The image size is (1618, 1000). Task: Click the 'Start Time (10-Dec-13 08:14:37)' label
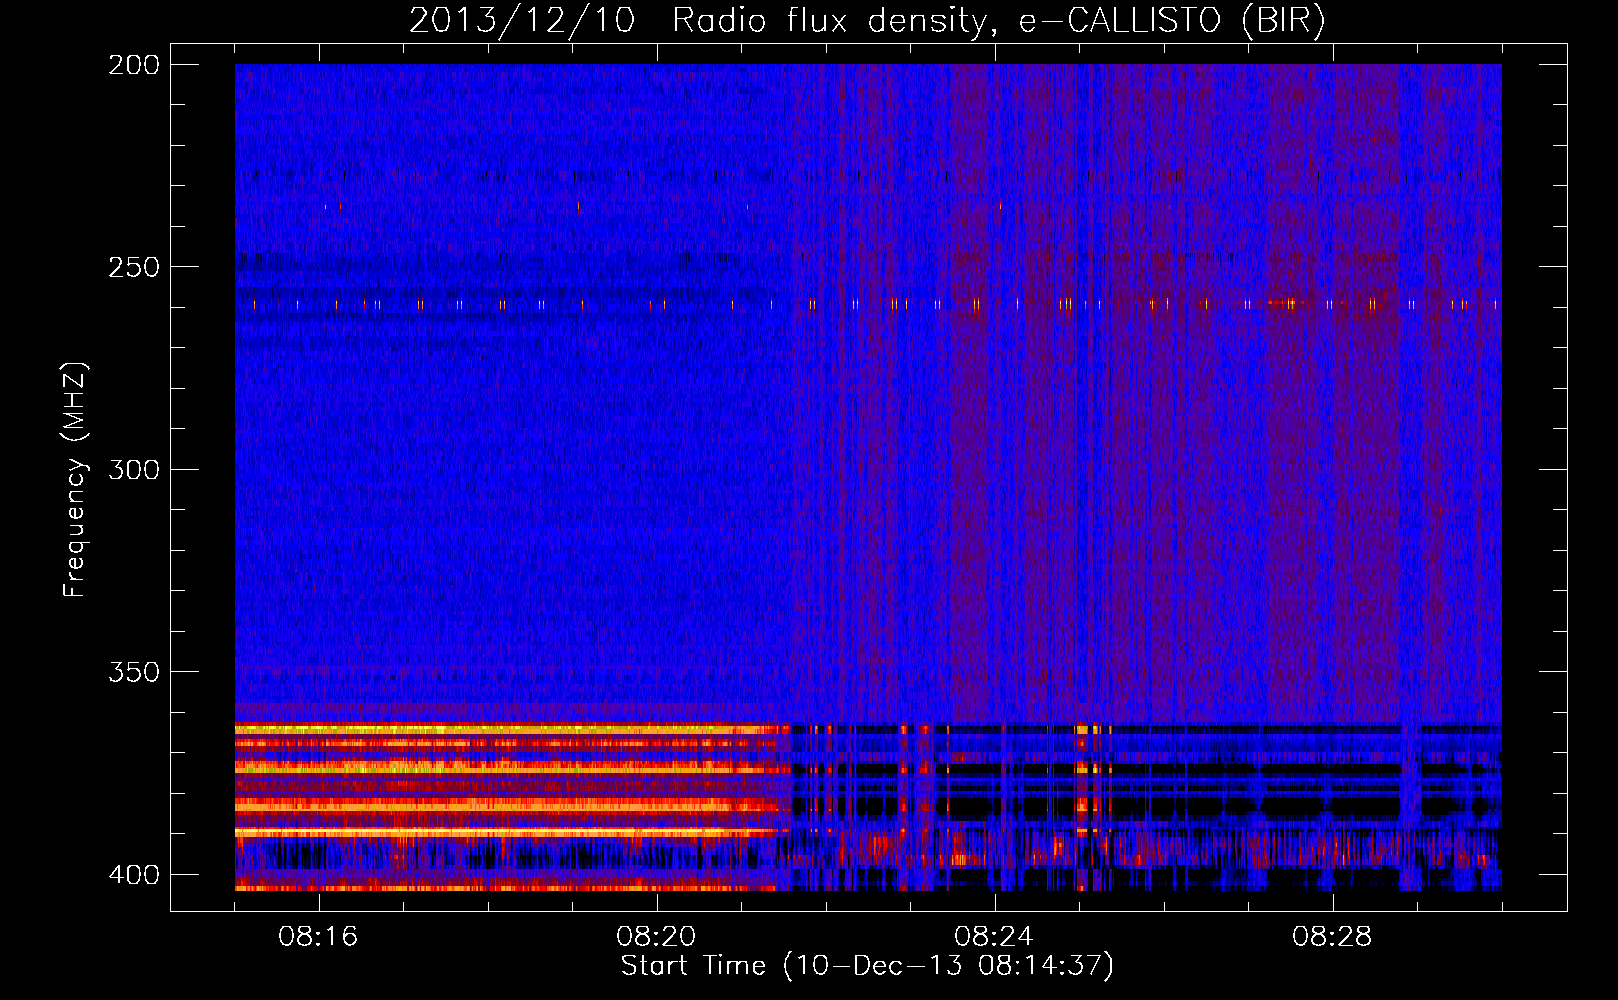coord(867,966)
